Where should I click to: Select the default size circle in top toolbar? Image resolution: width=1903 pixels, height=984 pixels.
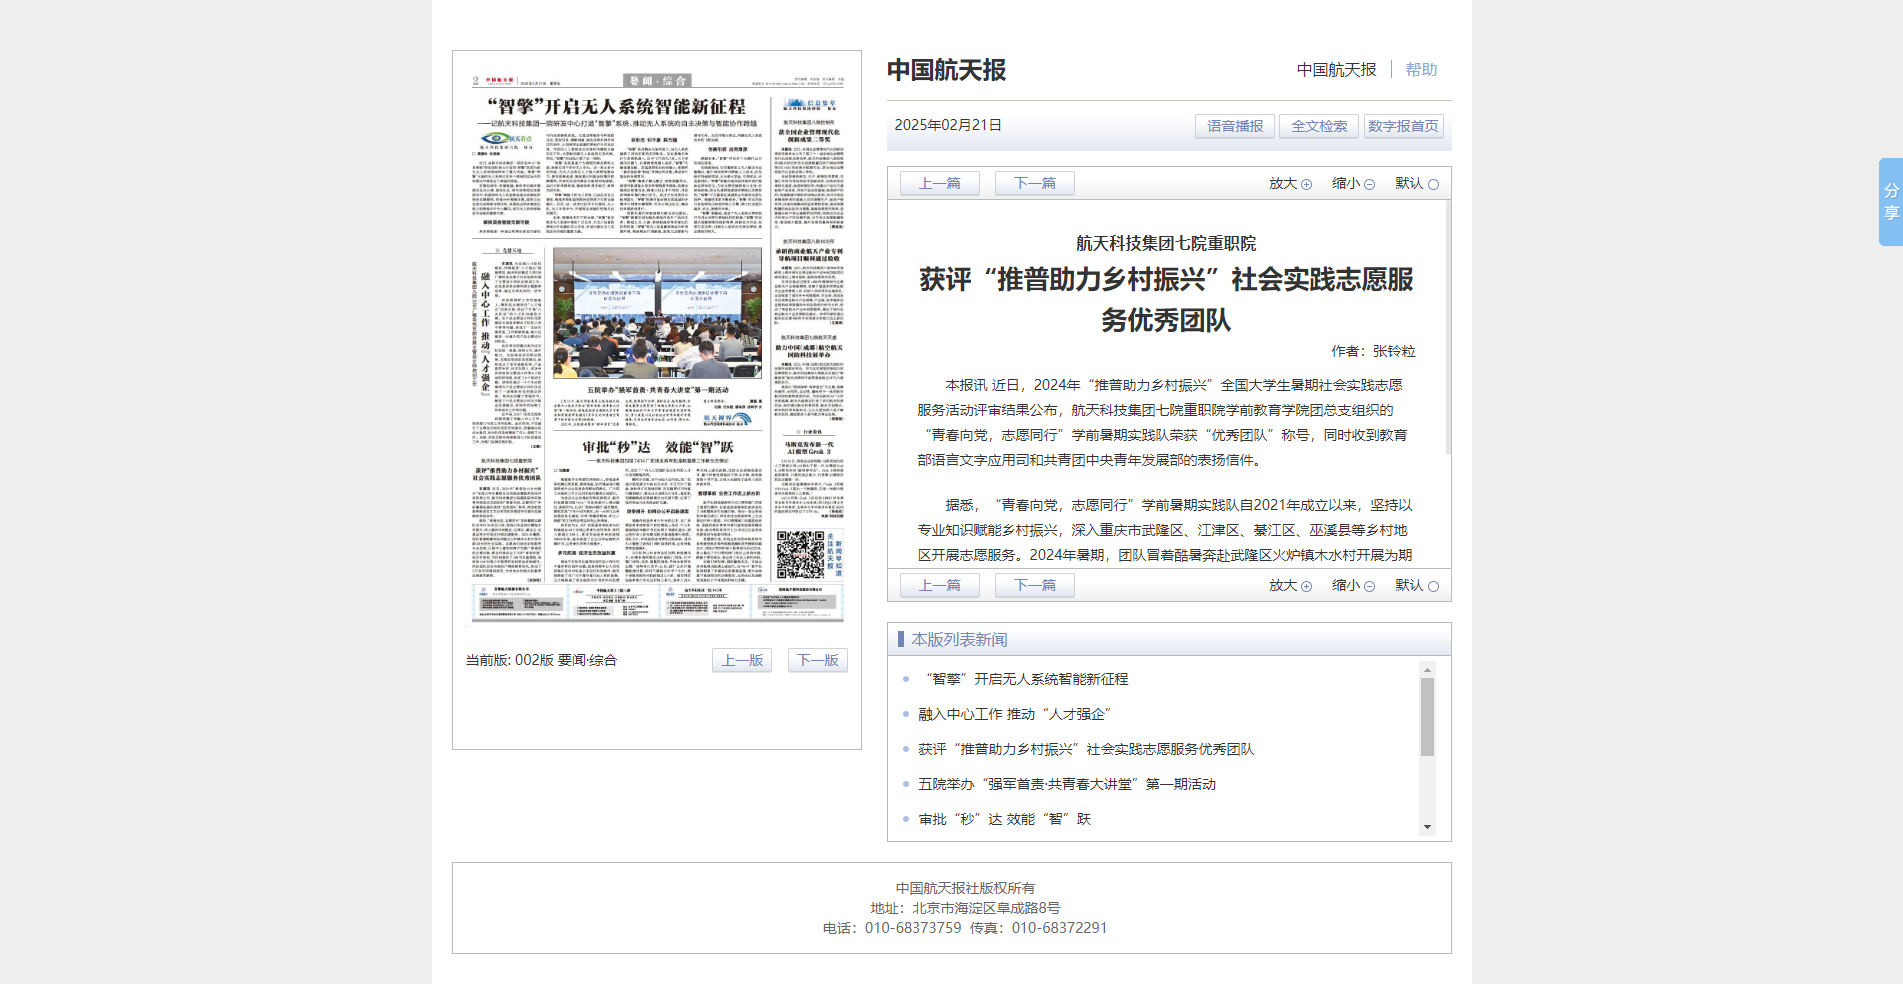1433,184
